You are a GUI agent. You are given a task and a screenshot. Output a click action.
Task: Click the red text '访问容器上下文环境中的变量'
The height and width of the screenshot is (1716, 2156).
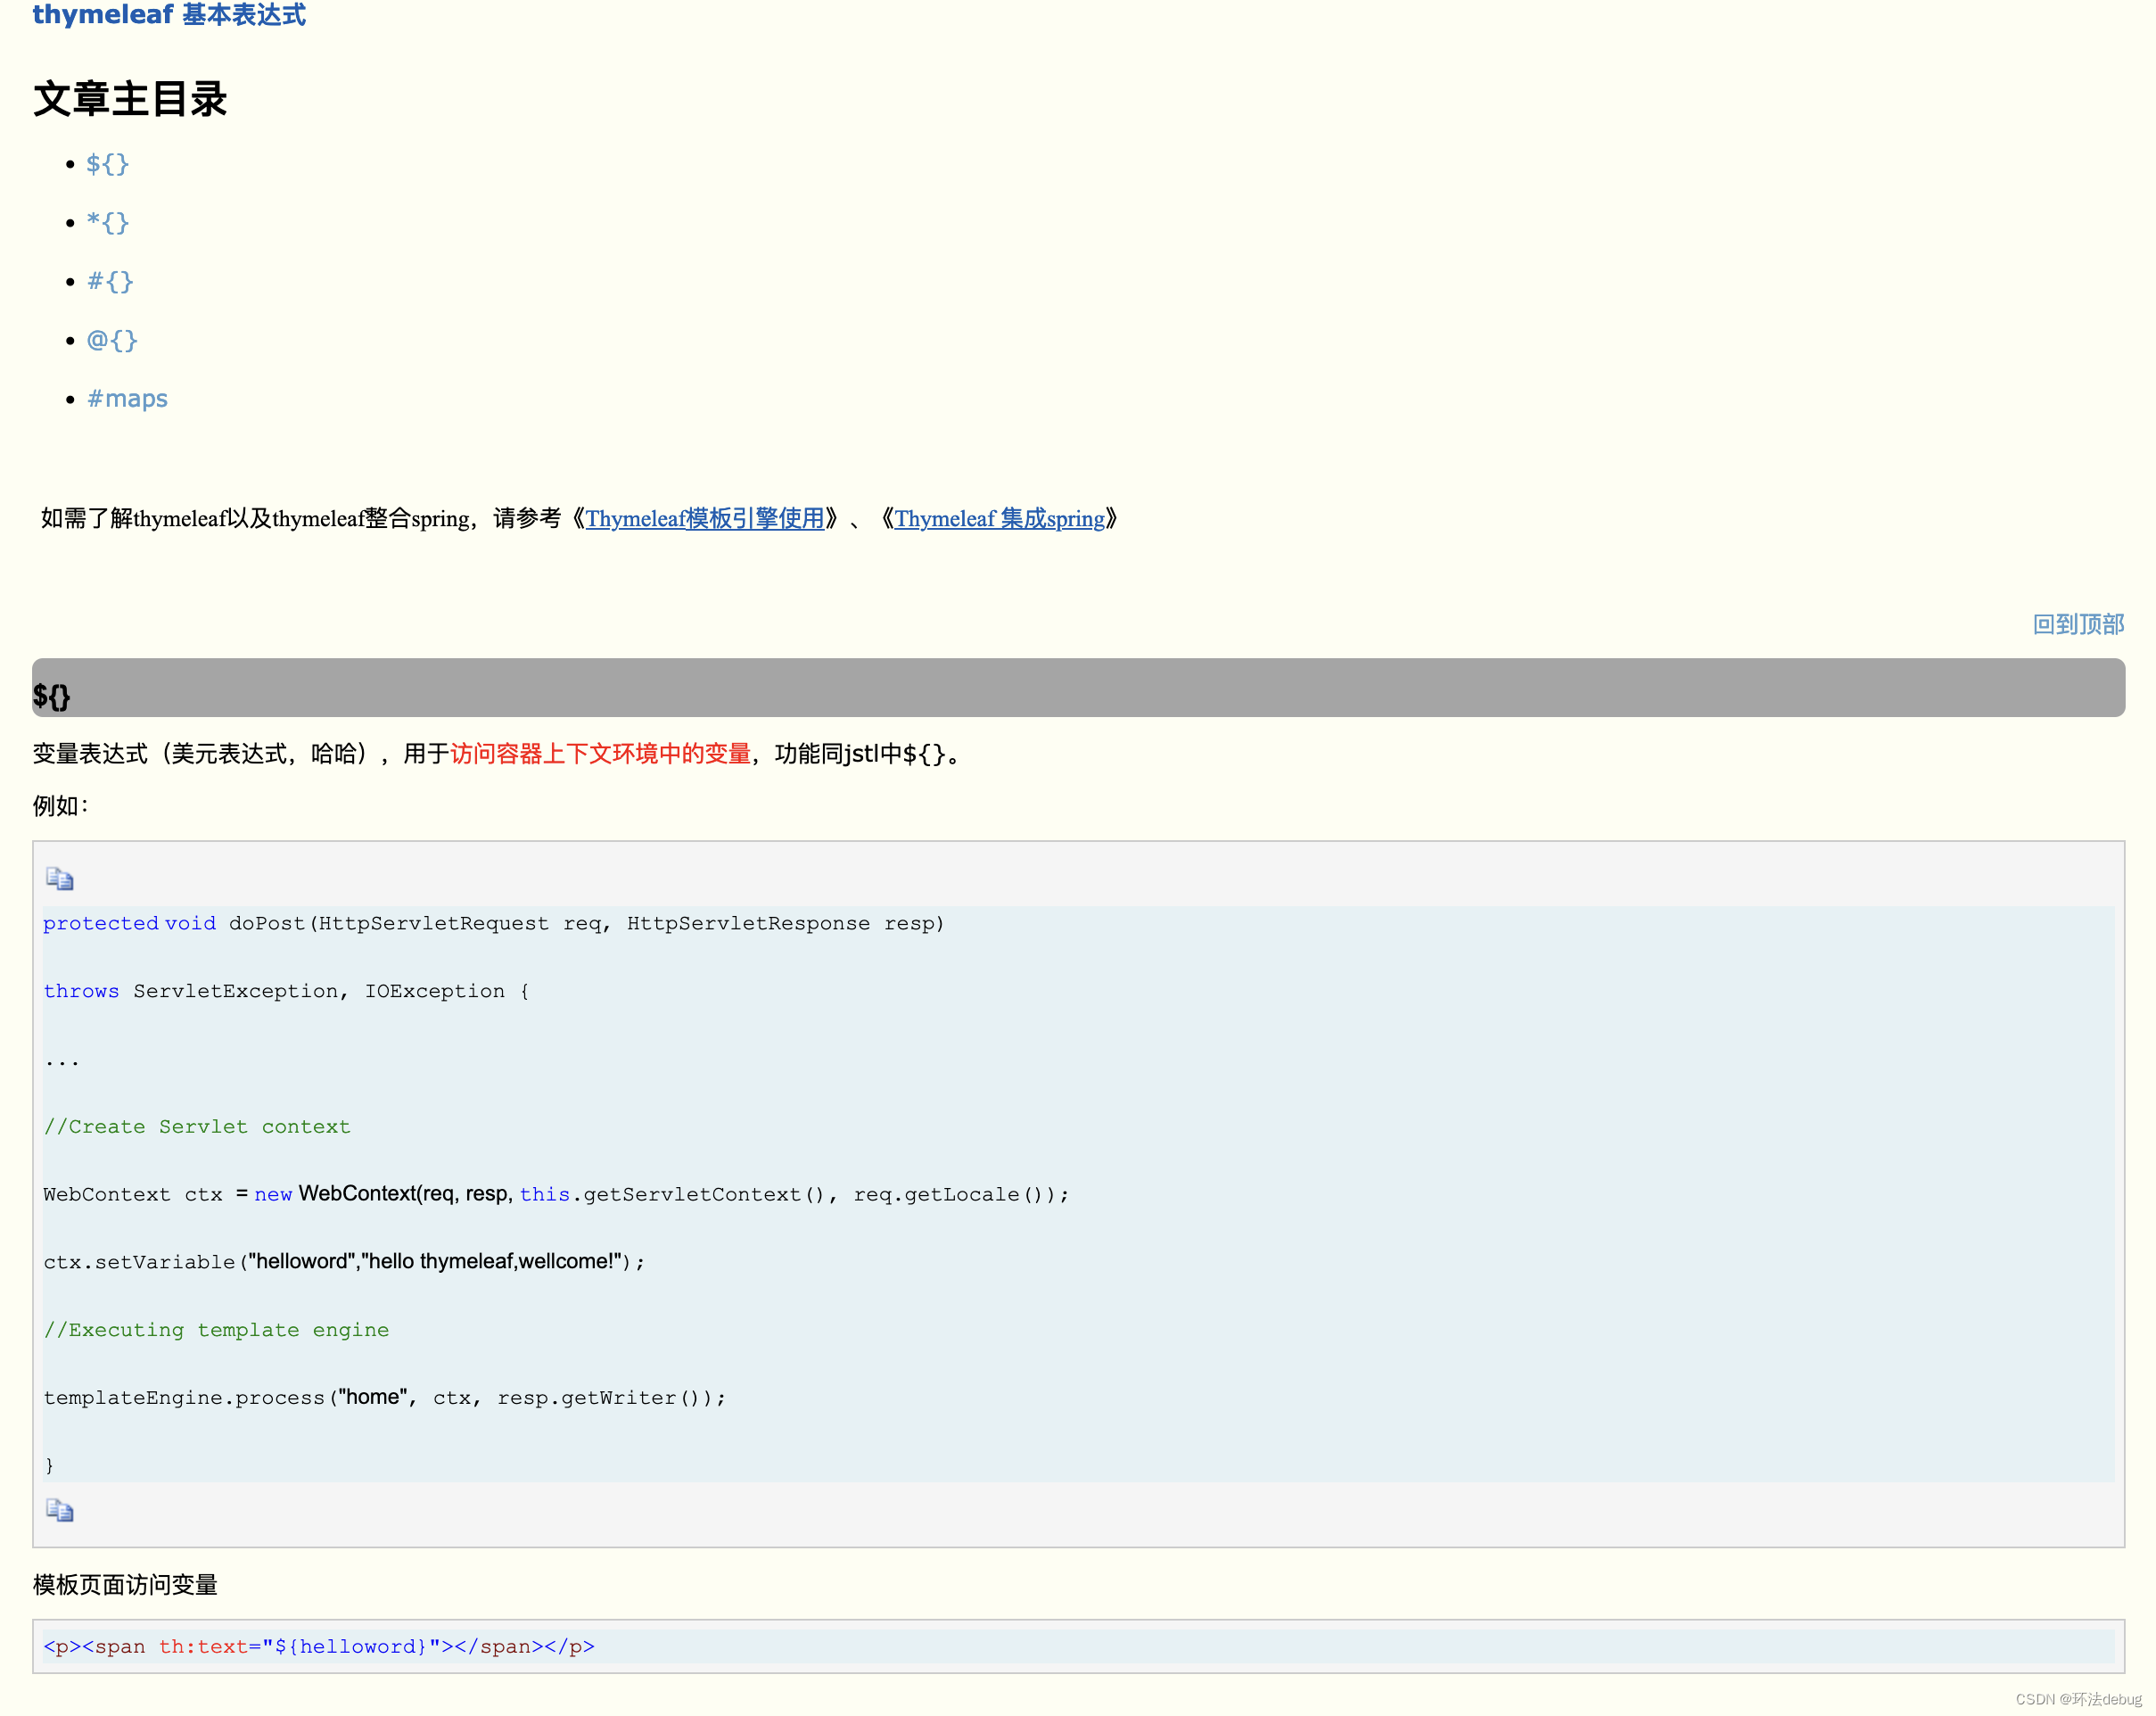(x=600, y=754)
